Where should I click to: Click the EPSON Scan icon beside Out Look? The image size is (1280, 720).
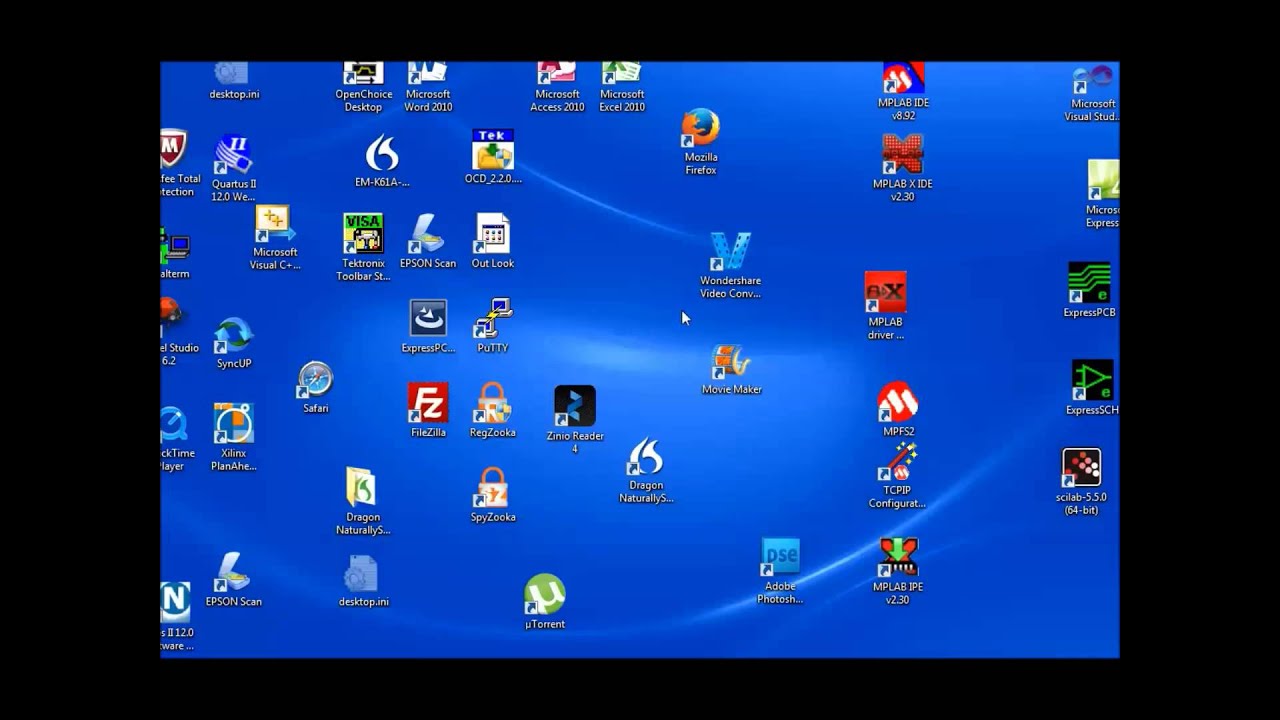(x=428, y=241)
